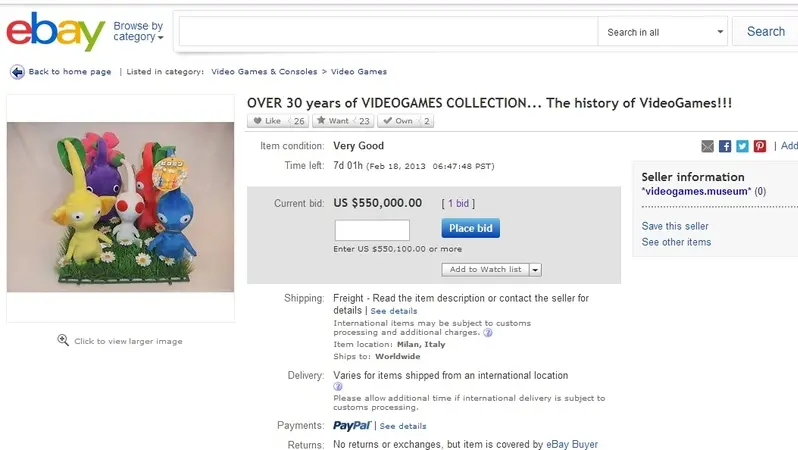Click the Place bid button

pyautogui.click(x=471, y=229)
